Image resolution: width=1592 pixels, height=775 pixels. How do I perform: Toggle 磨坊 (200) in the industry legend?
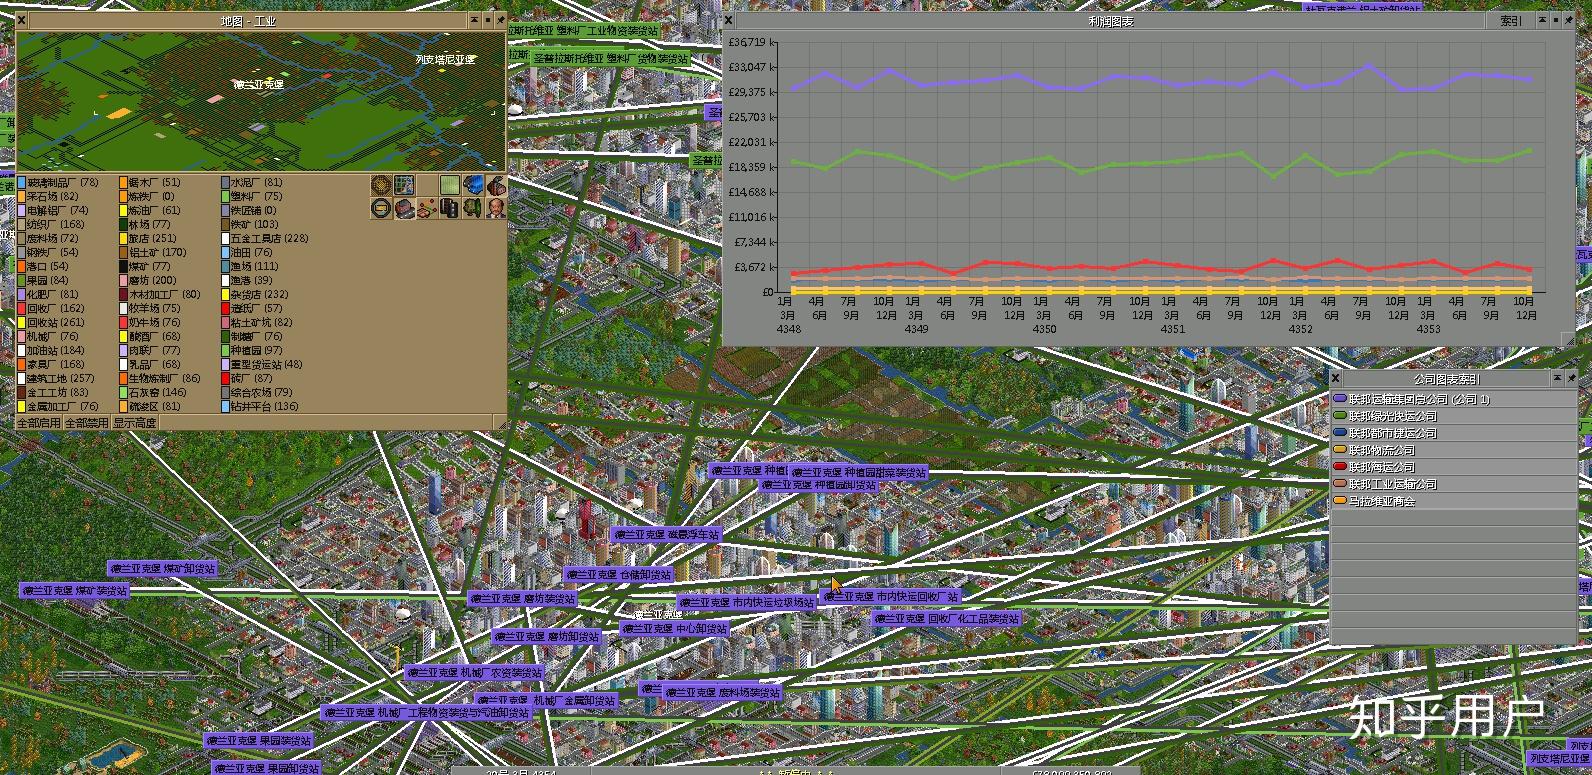148,281
